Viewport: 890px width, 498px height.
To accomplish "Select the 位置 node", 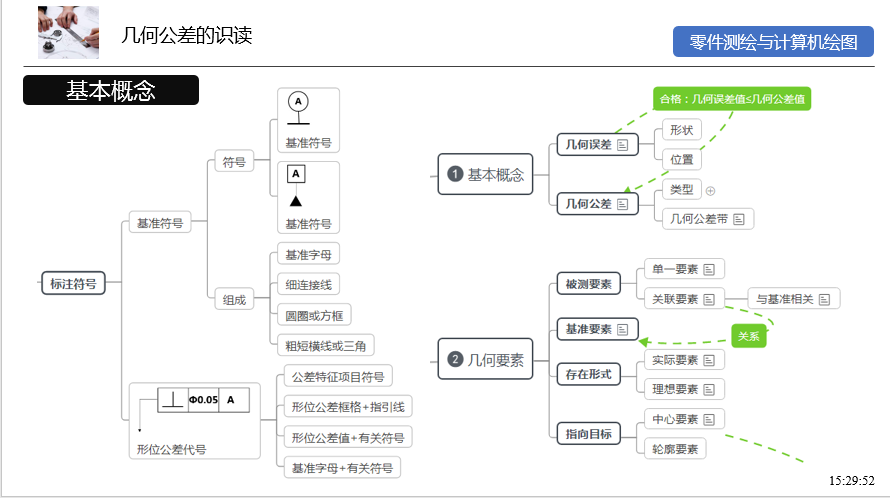I will (682, 159).
